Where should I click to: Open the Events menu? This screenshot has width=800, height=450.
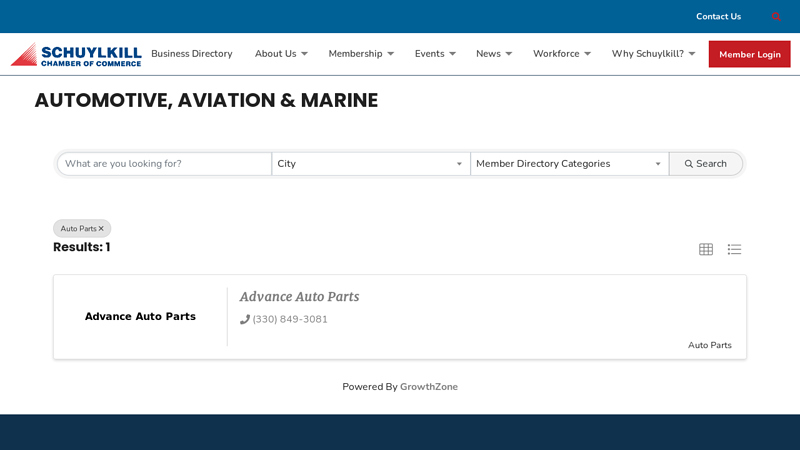click(x=435, y=54)
